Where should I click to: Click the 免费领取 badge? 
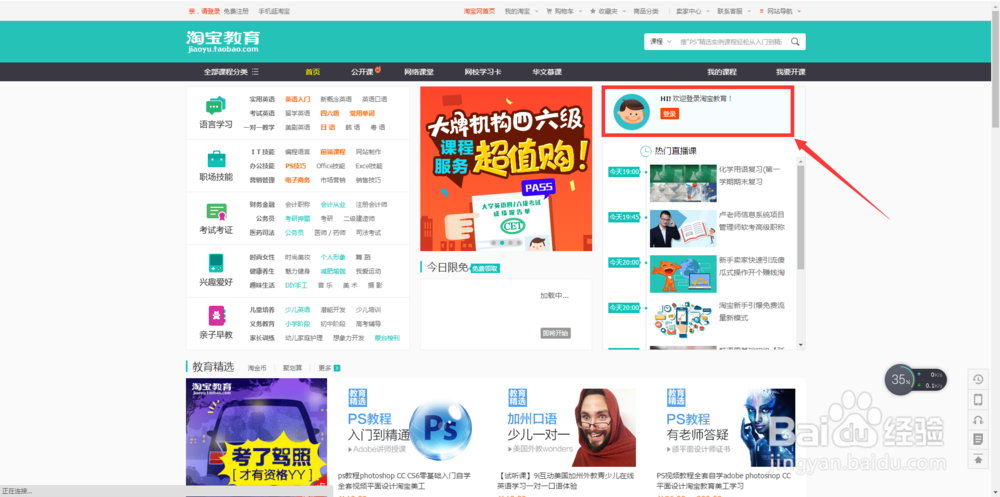[x=485, y=269]
